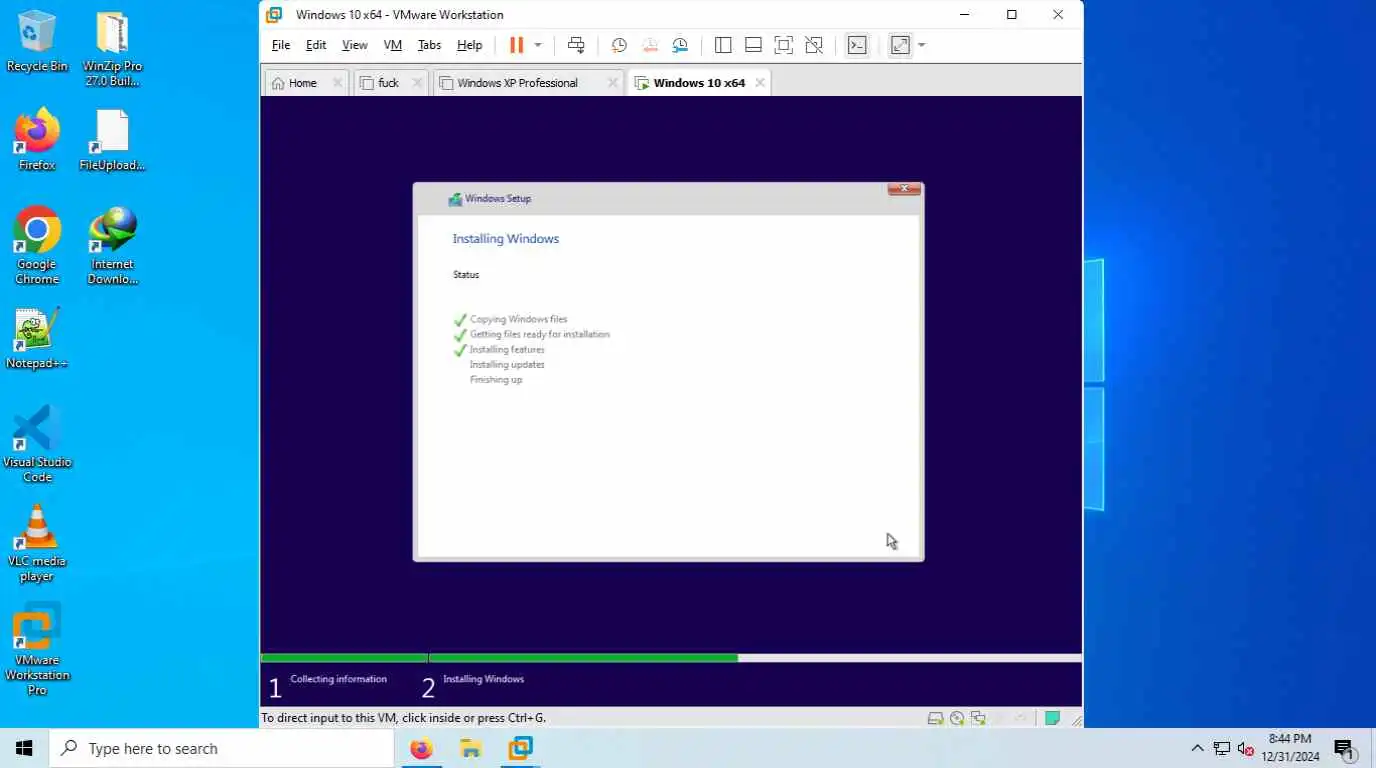Screen dimensions: 1376x768
Task: Click the muted volume tray icon
Action: (x=1246, y=748)
